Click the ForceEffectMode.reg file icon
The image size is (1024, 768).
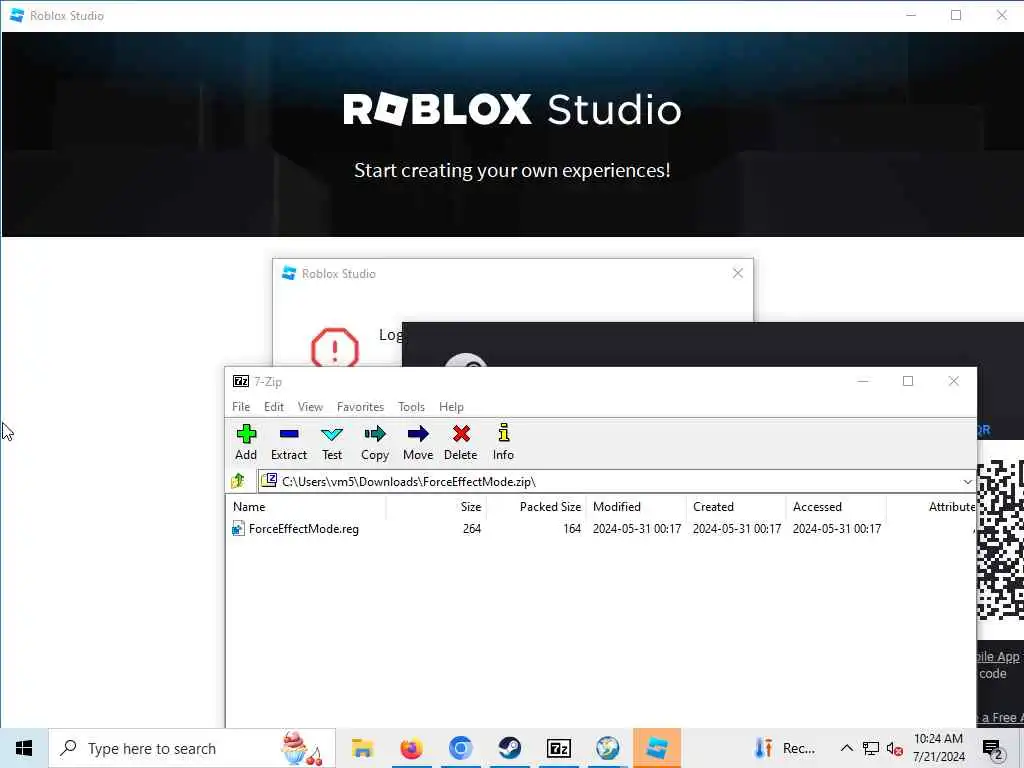[238, 529]
